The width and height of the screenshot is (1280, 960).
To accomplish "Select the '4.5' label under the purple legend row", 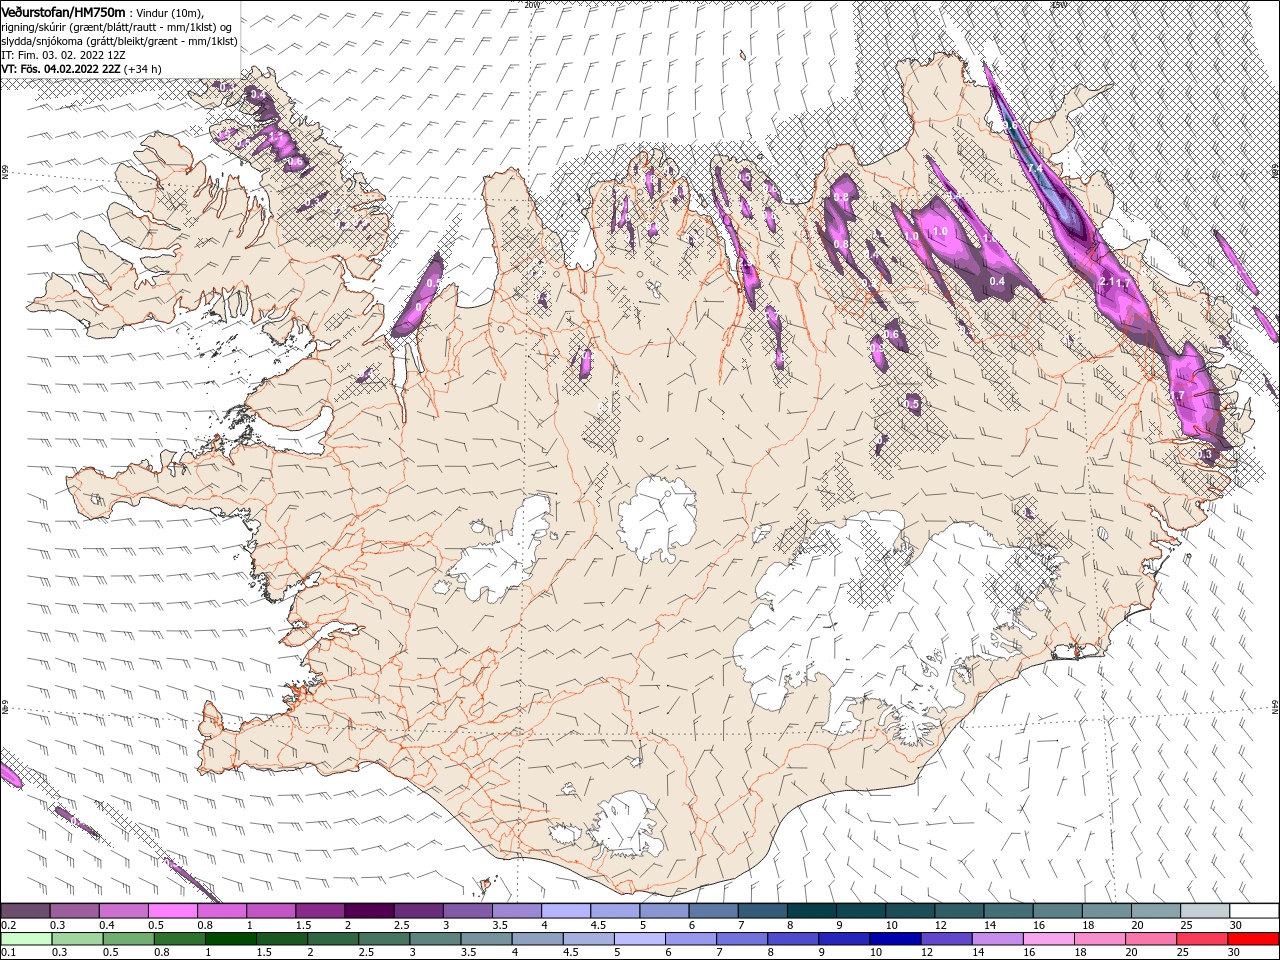I will [x=598, y=924].
